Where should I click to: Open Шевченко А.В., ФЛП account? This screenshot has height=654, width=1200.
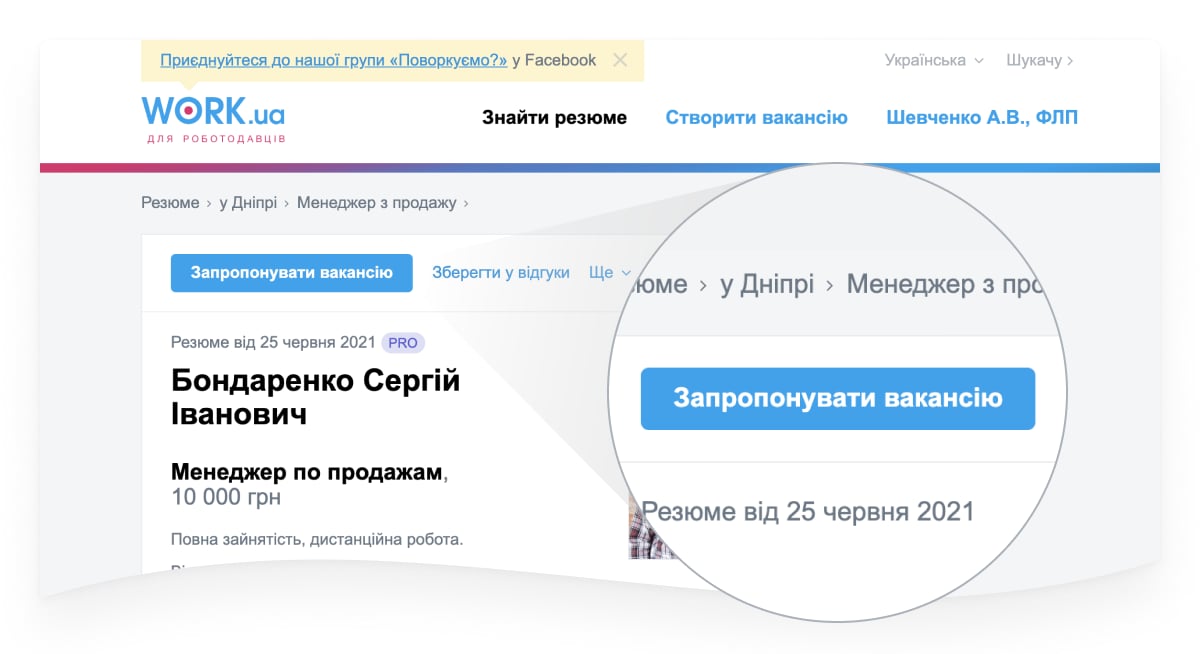click(982, 118)
